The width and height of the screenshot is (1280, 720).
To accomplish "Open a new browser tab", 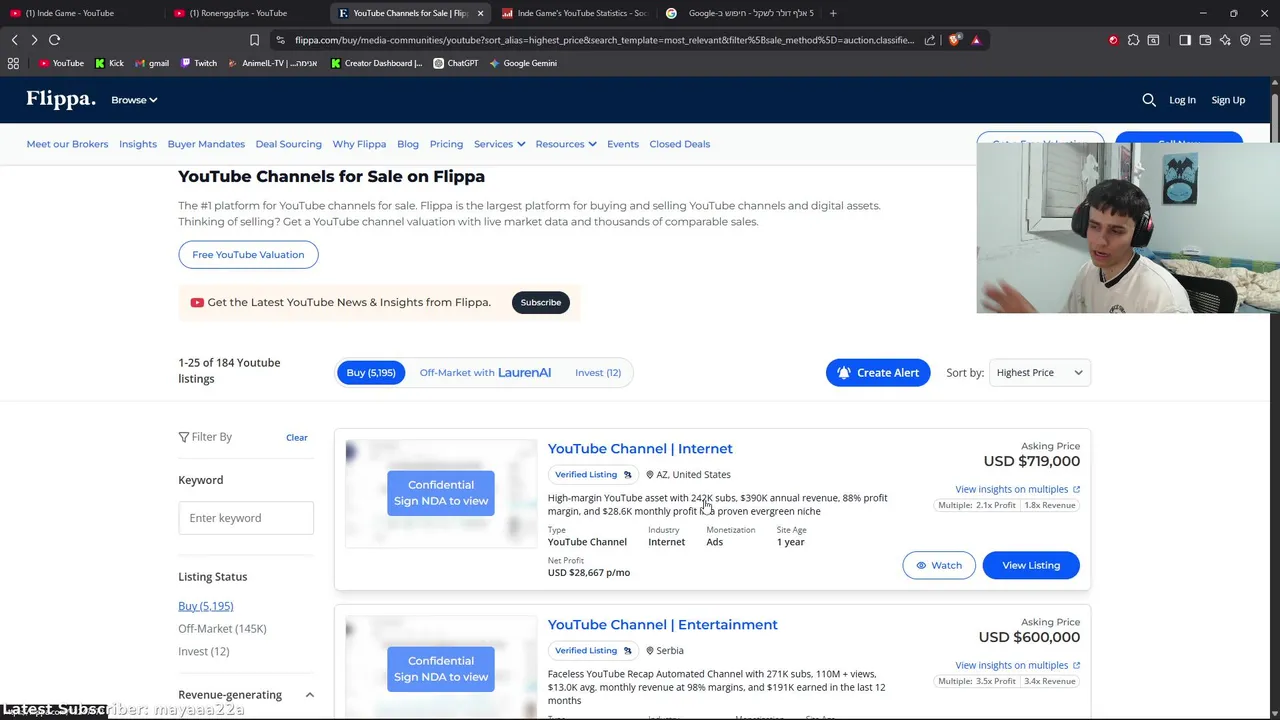I will [x=833, y=13].
